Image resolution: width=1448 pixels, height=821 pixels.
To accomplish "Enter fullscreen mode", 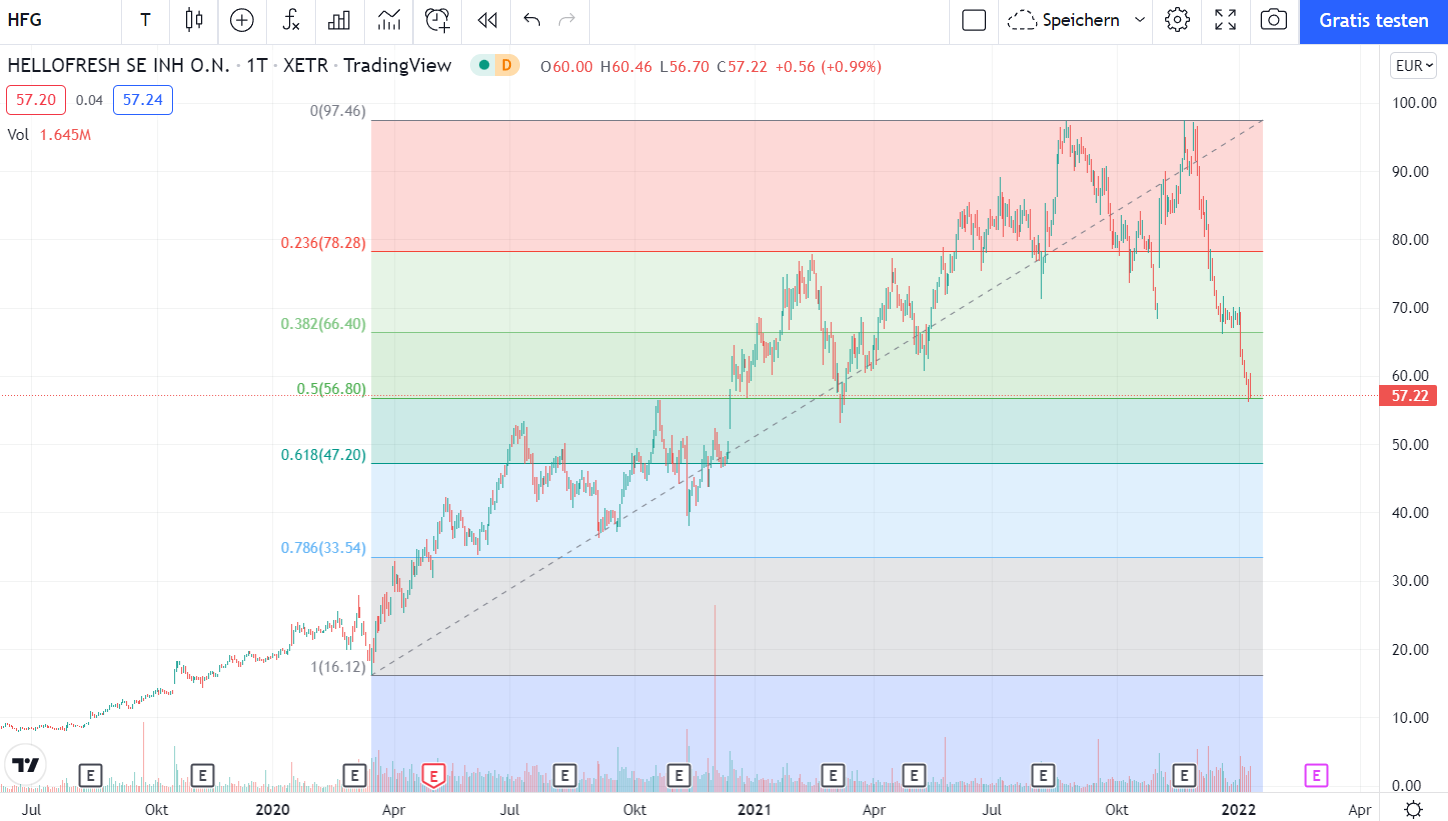I will click(1226, 20).
